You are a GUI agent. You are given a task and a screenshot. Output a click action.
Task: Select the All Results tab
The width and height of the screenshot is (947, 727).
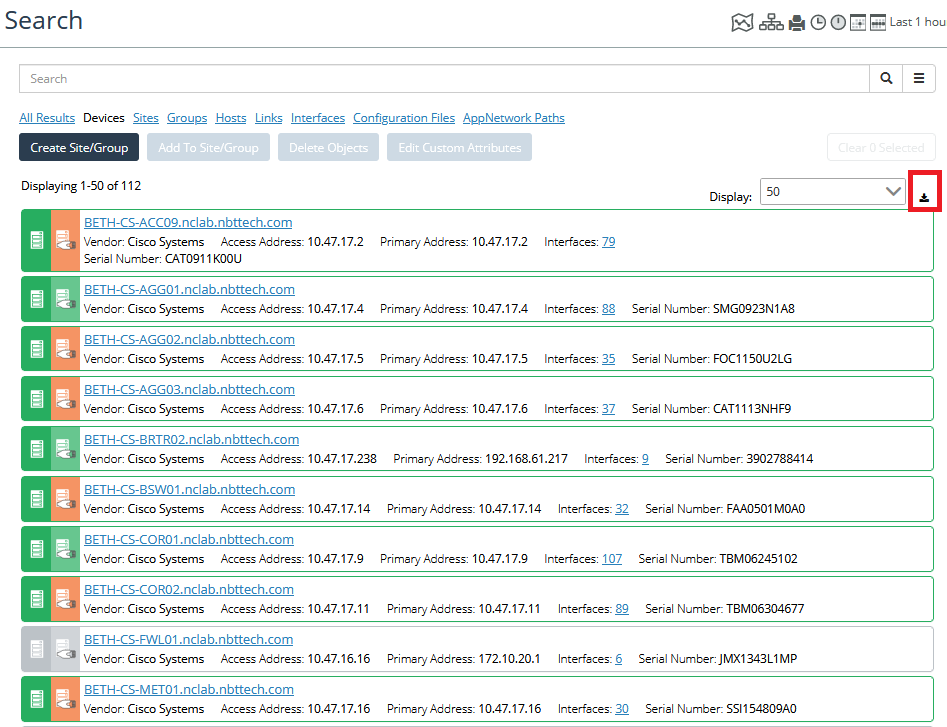47,118
